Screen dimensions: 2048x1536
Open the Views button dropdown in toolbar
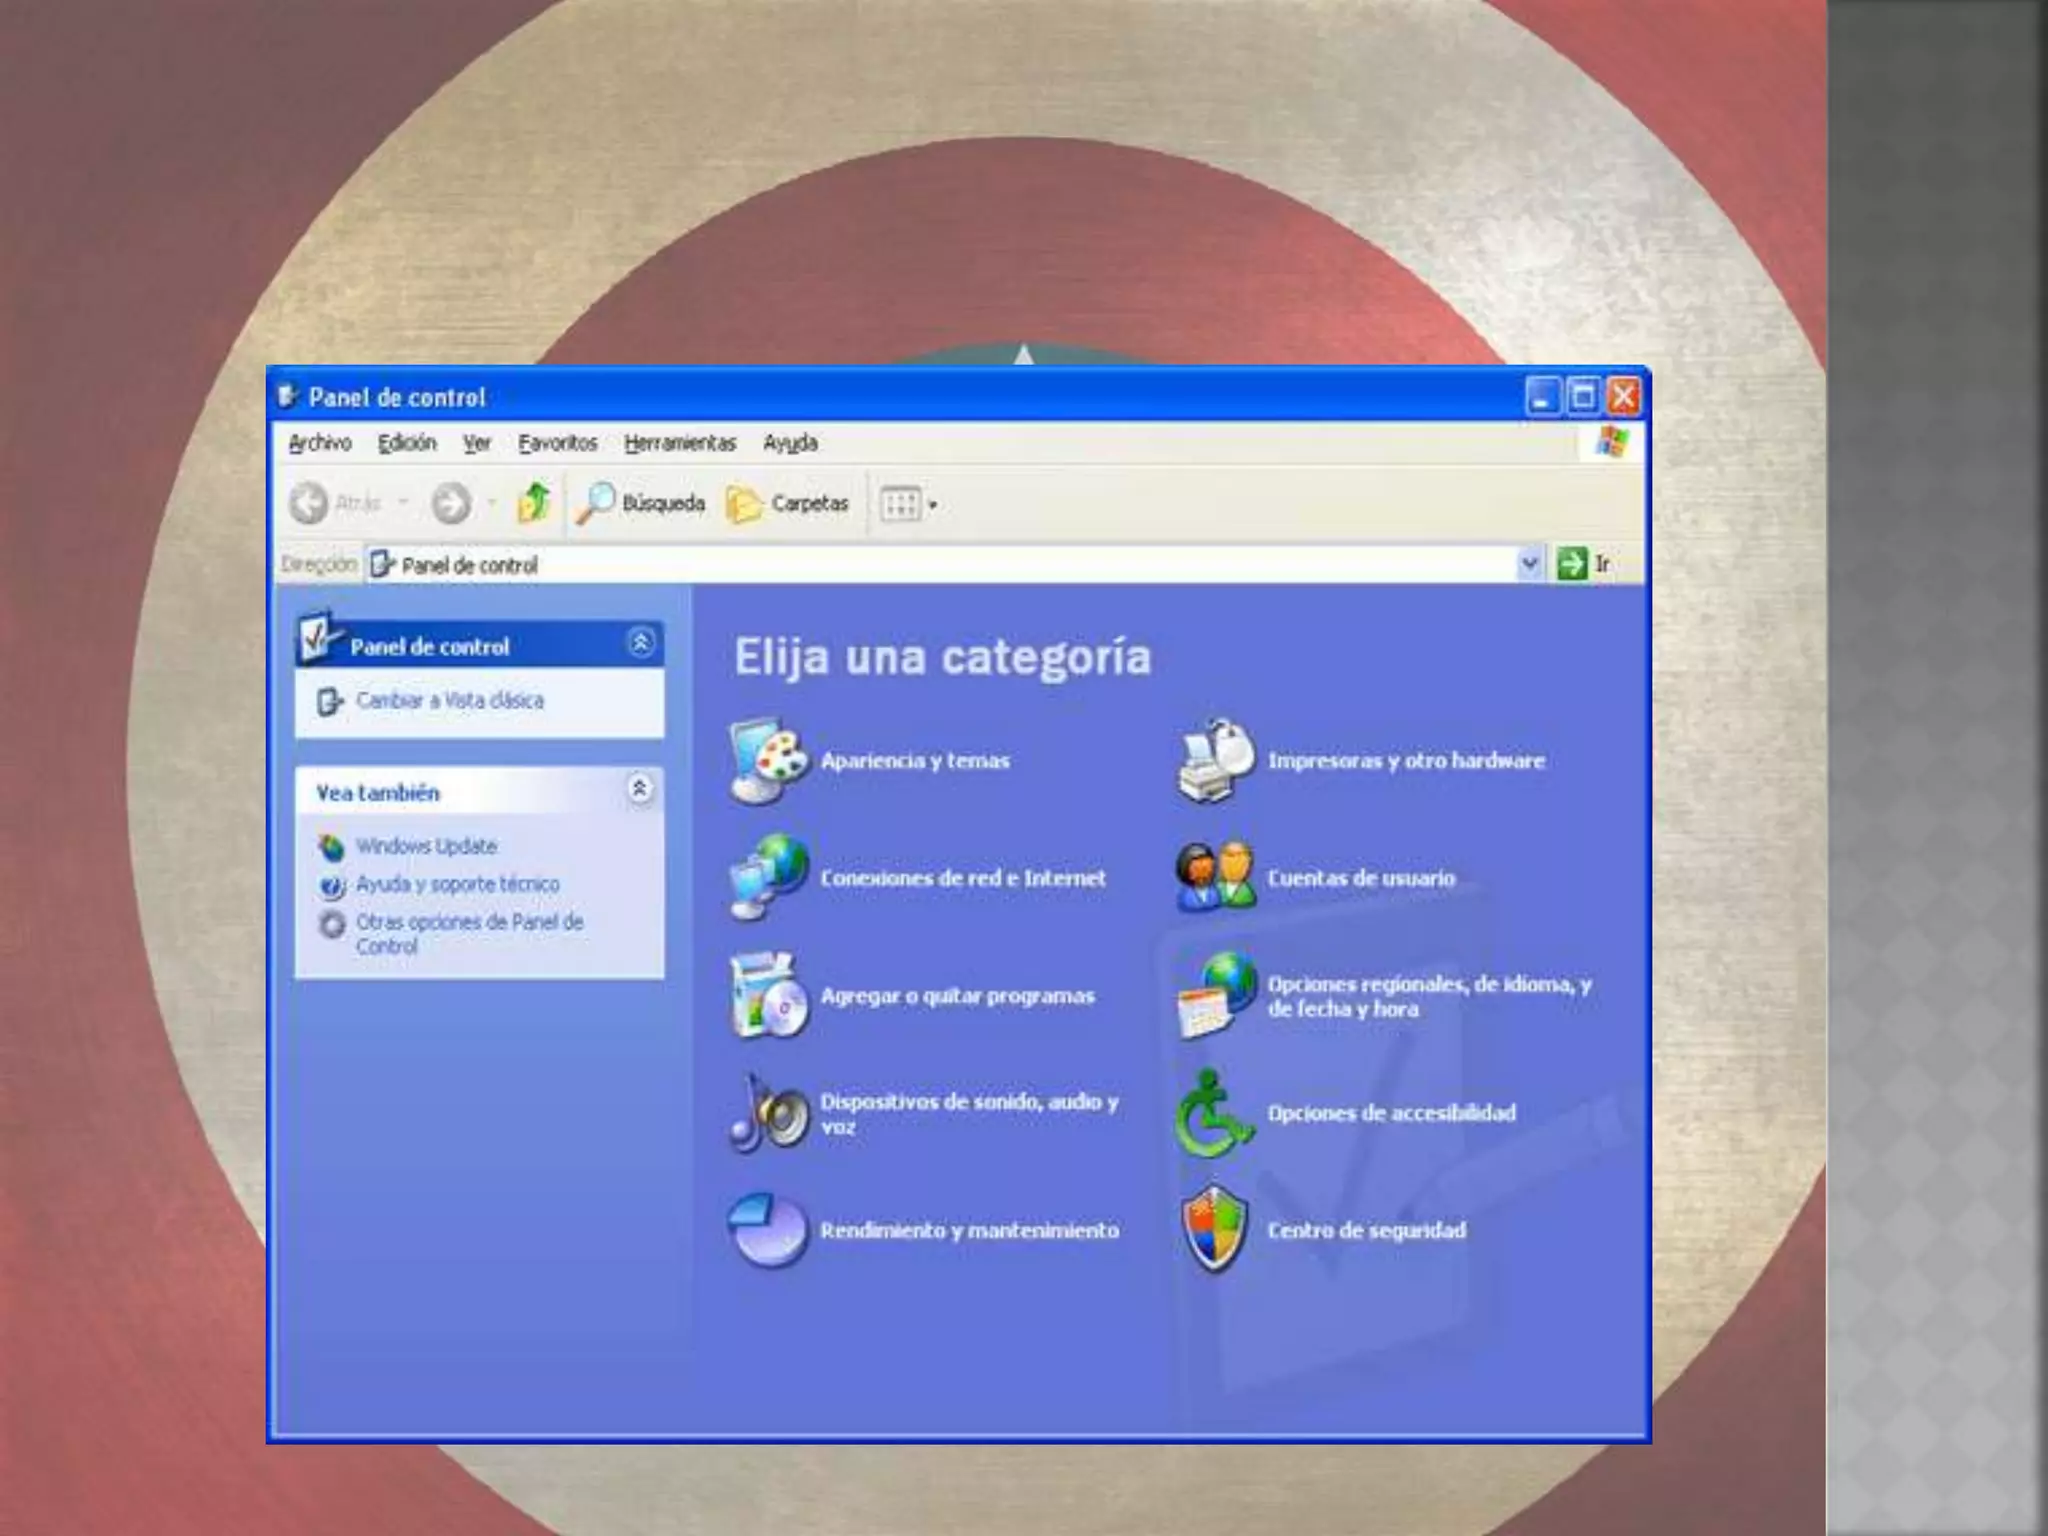[x=907, y=504]
